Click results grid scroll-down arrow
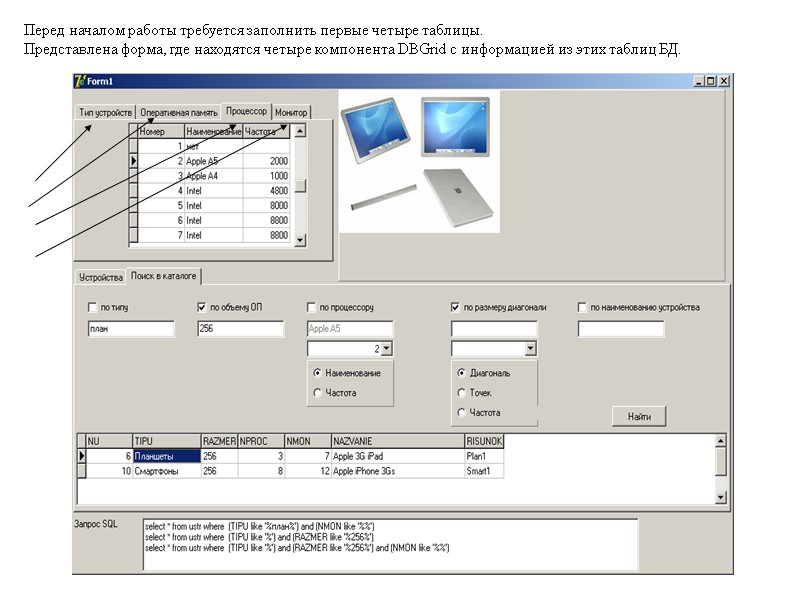 click(720, 497)
